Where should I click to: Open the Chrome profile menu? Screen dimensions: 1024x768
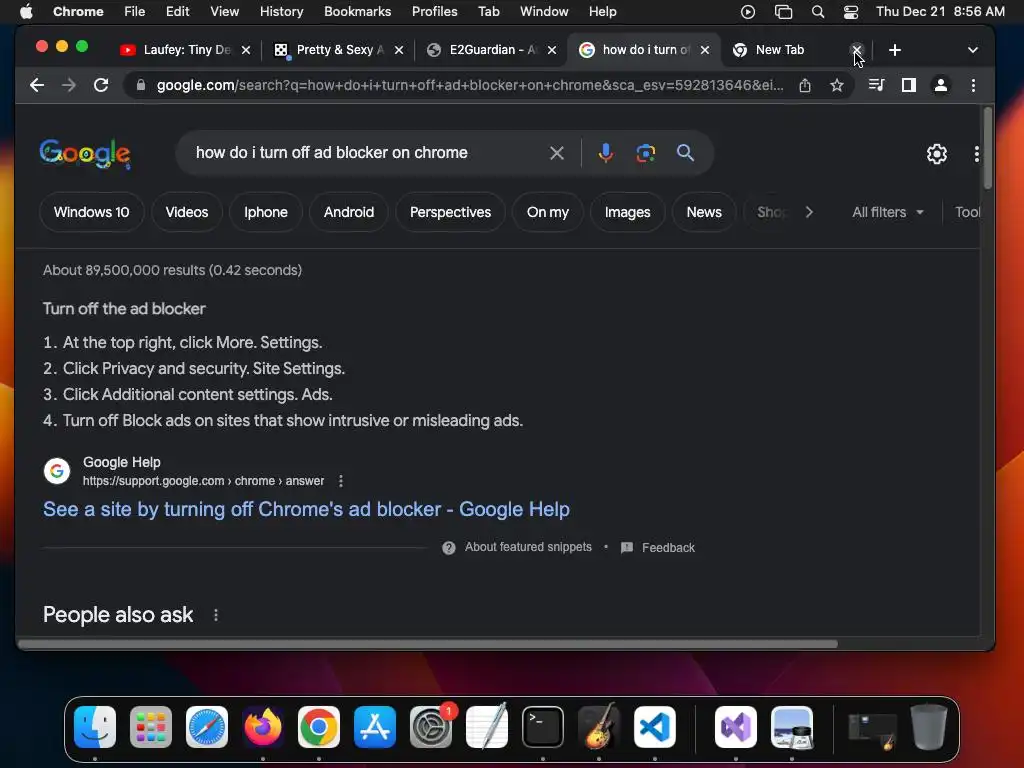[940, 85]
